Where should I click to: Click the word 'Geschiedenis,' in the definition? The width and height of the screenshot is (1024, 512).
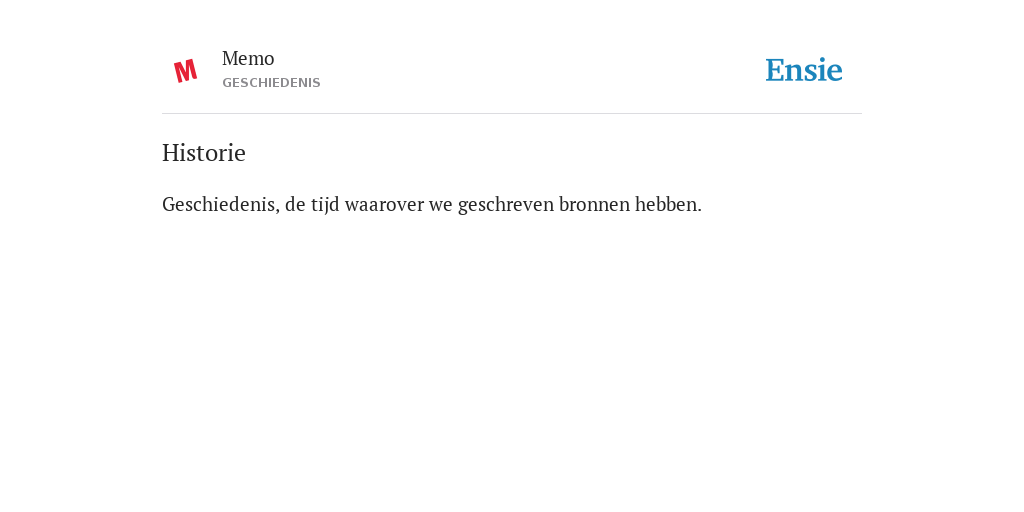pyautogui.click(x=221, y=204)
